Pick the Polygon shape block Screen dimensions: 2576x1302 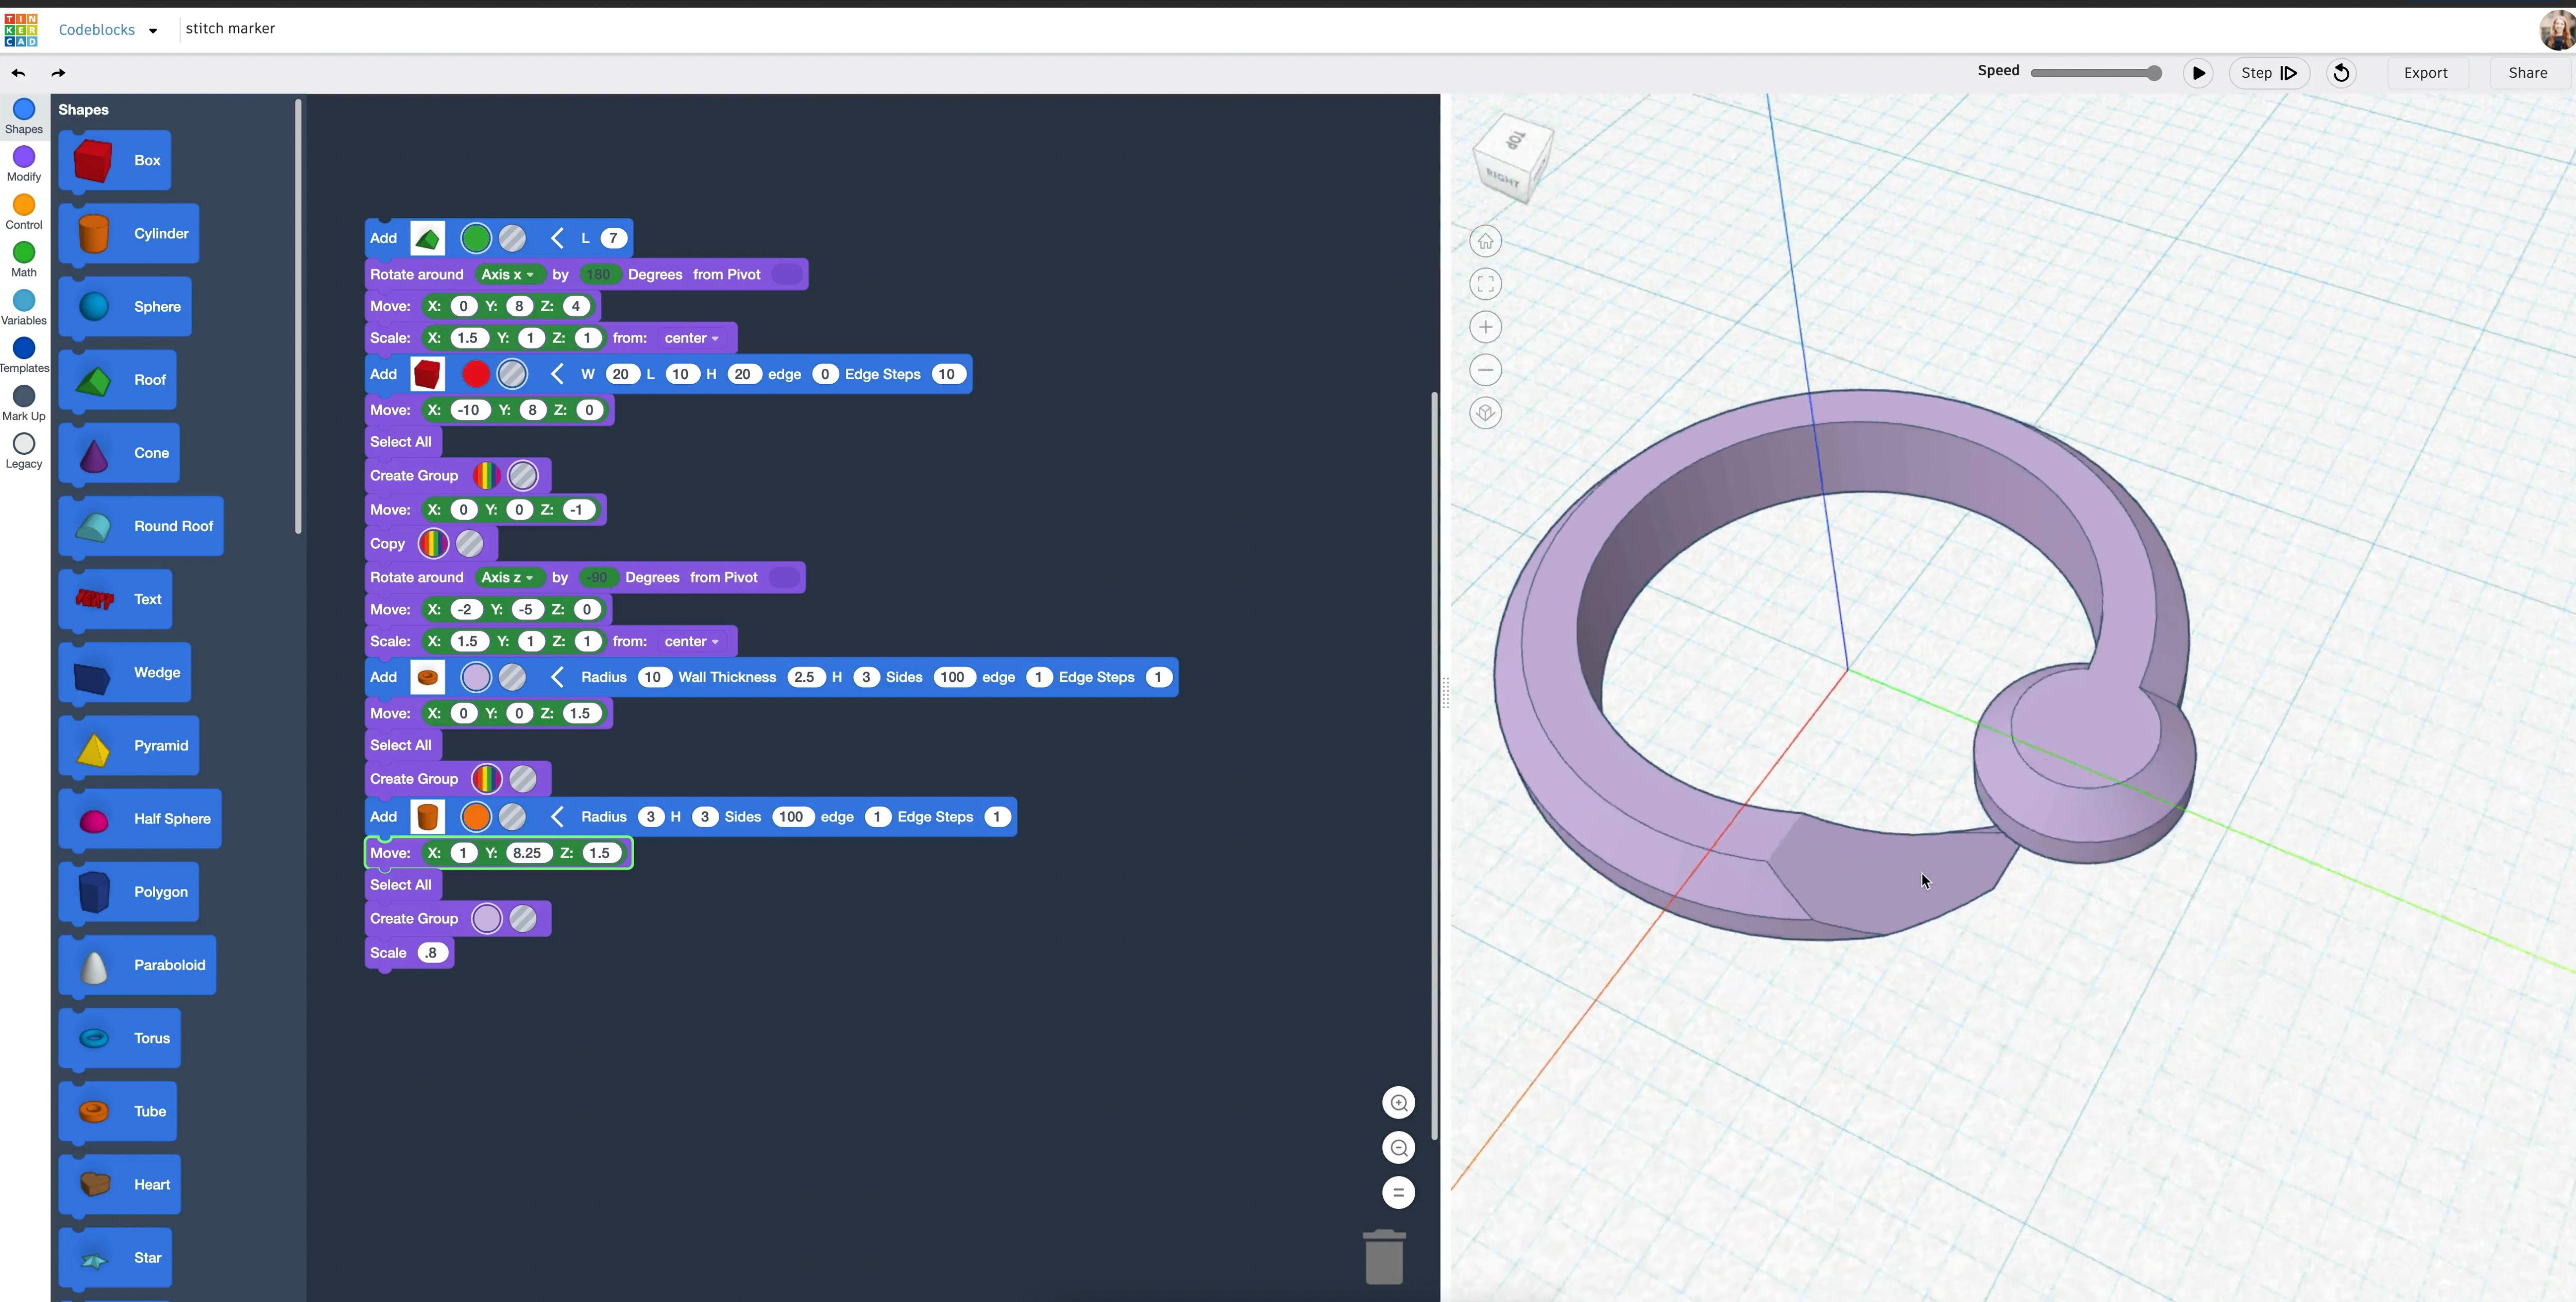pos(129,892)
